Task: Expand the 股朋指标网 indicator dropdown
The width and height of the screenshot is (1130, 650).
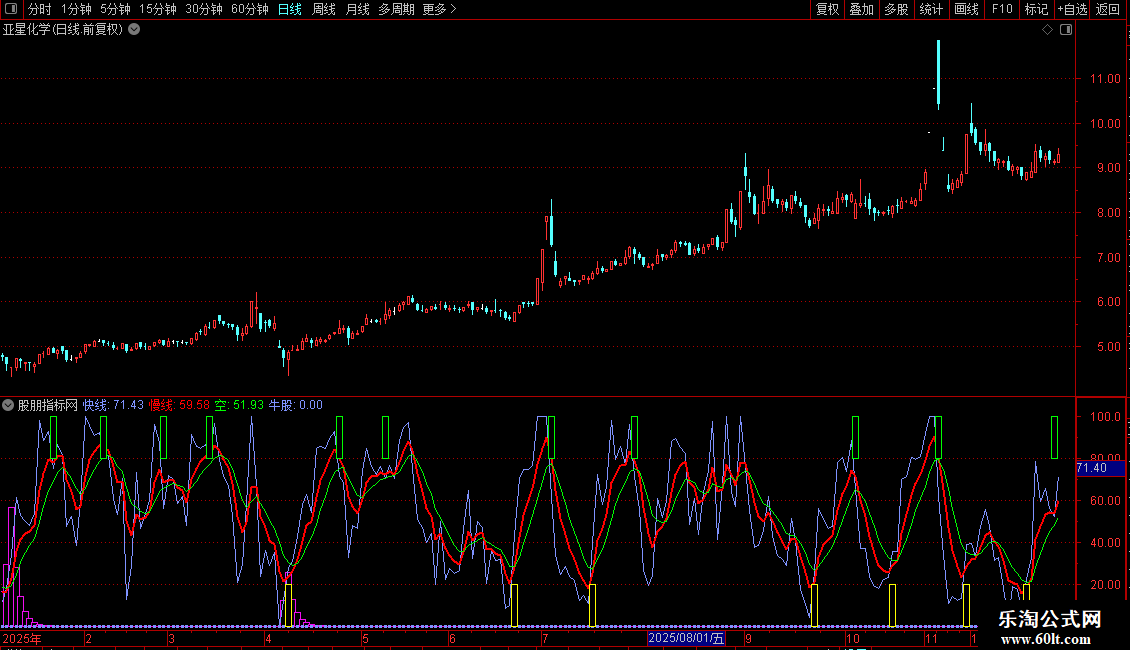Action: point(8,405)
